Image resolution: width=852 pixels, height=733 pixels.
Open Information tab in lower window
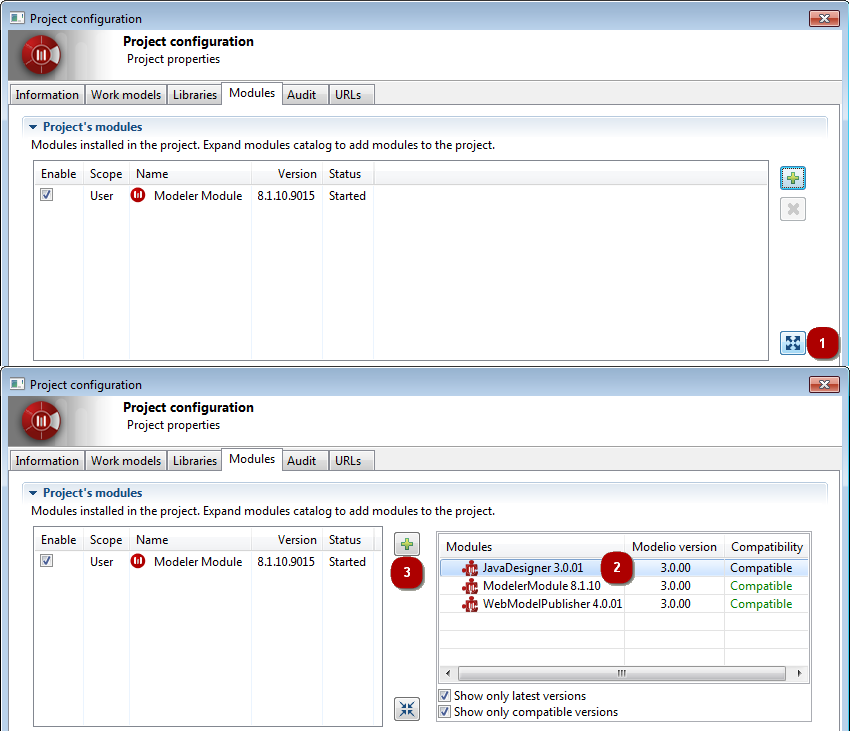tap(47, 461)
